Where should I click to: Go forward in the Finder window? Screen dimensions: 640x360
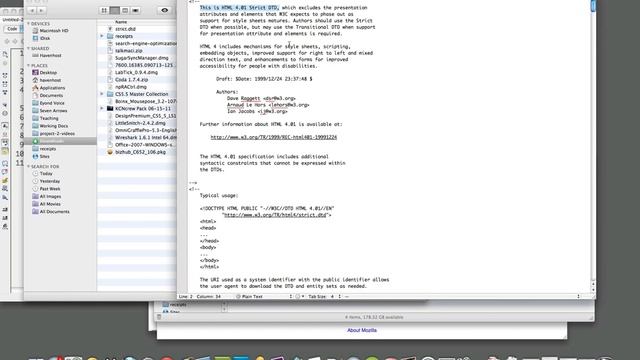tap(42, 10)
